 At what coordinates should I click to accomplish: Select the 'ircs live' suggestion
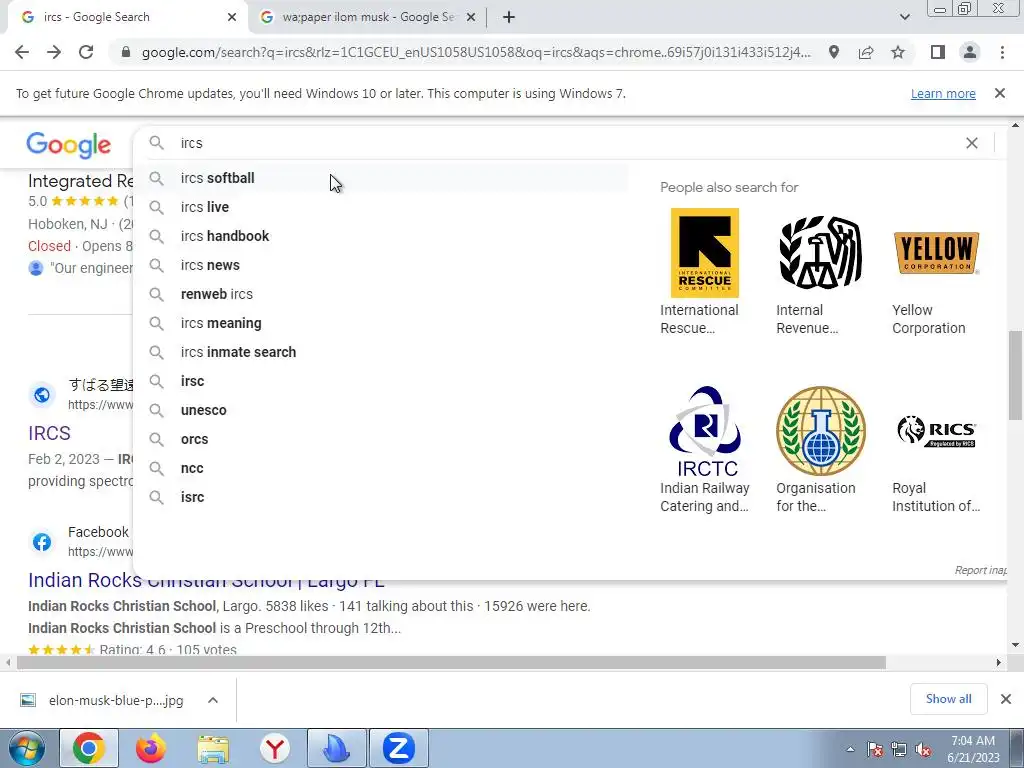[381, 207]
